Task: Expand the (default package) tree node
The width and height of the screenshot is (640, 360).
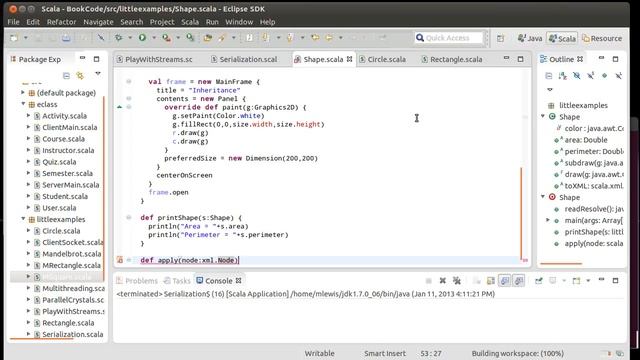Action: [x=23, y=93]
